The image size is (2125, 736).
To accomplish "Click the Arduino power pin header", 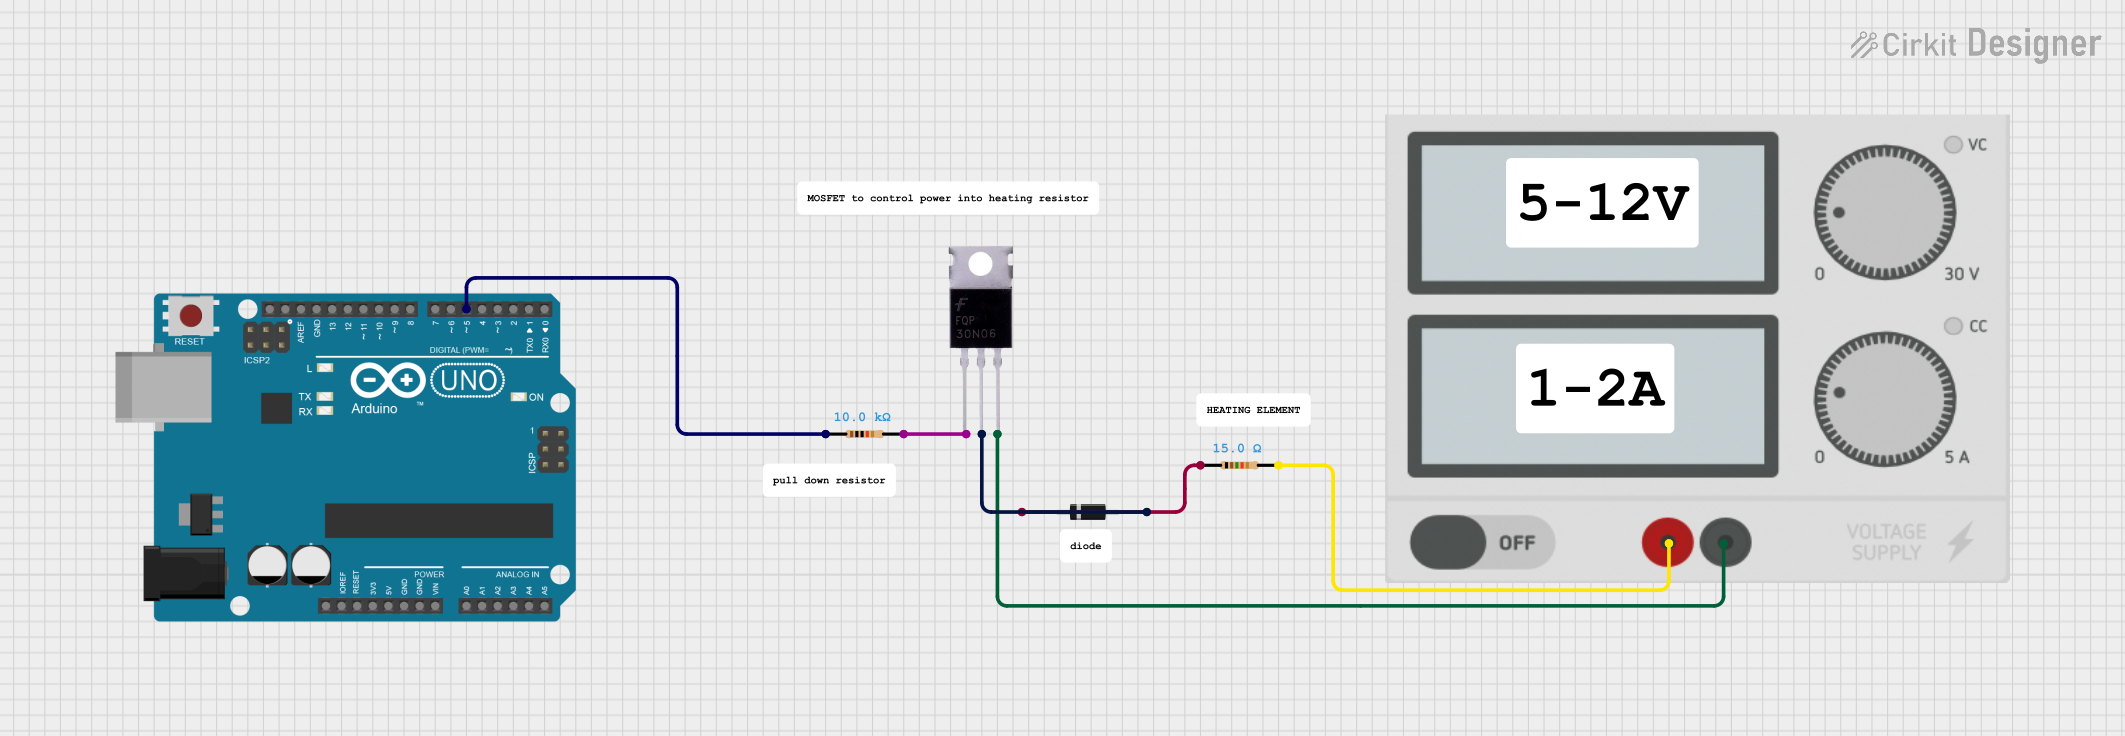I will [380, 606].
